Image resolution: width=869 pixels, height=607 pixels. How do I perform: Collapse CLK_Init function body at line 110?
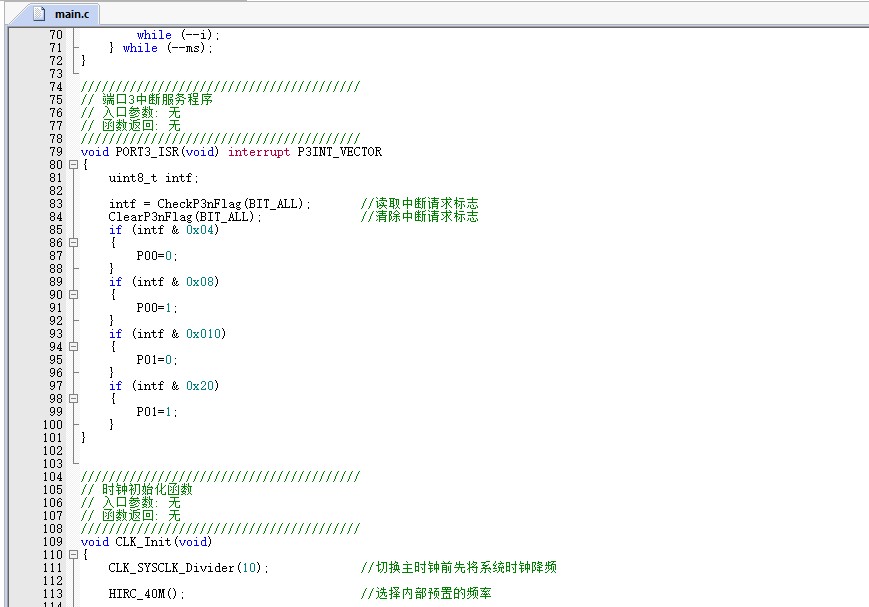tap(73, 554)
